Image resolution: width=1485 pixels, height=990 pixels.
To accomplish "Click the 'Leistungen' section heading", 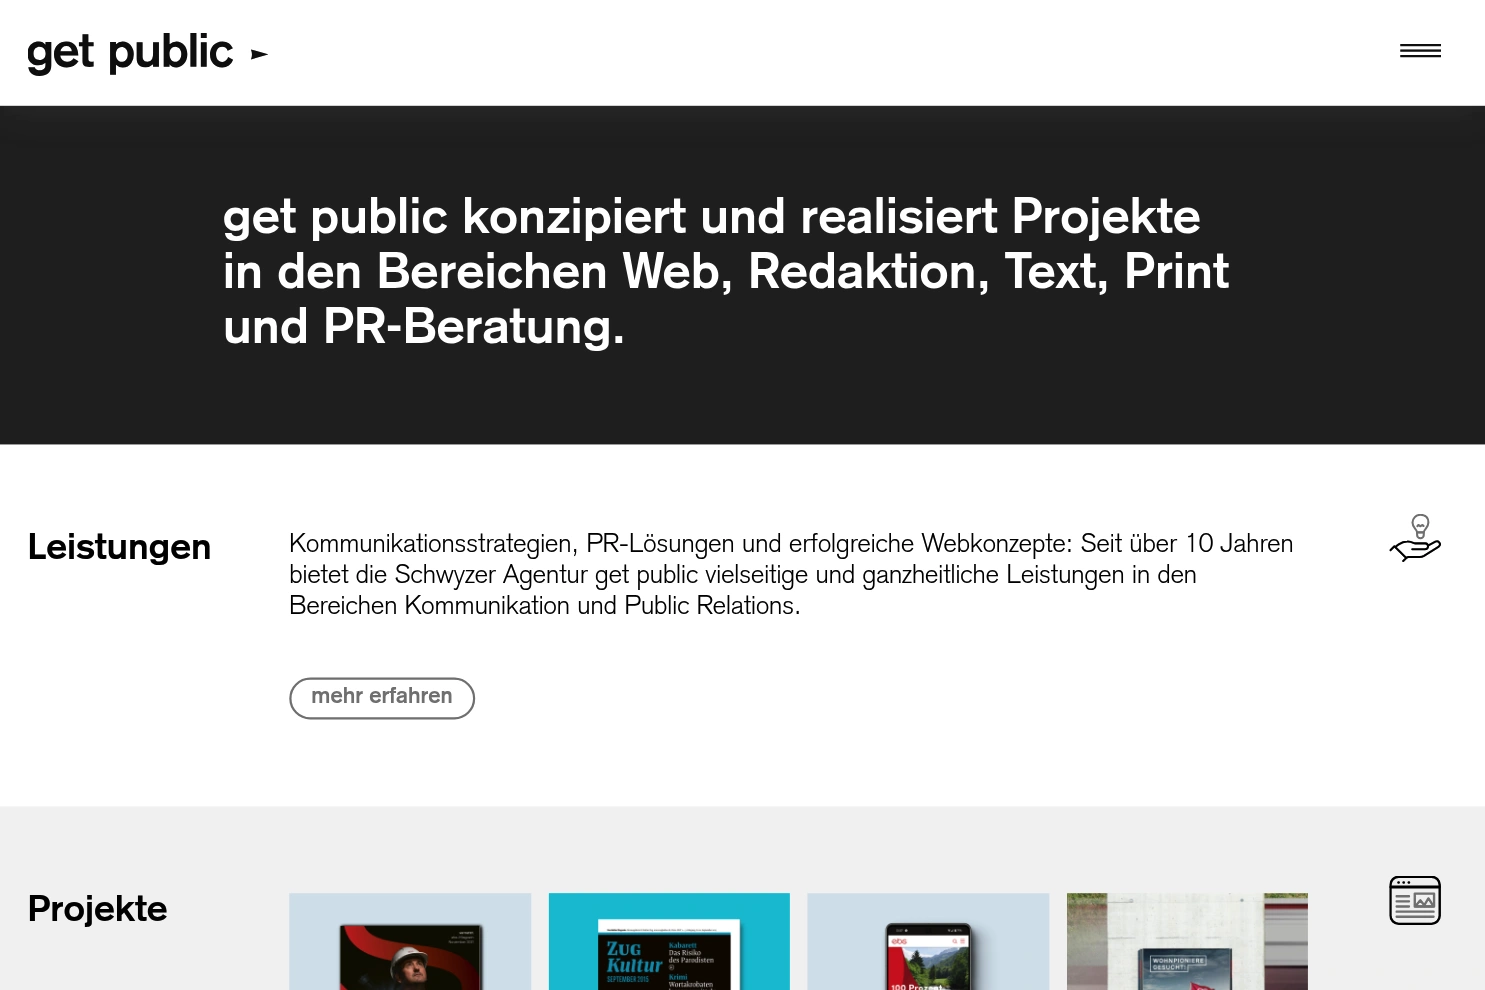I will tap(119, 548).
